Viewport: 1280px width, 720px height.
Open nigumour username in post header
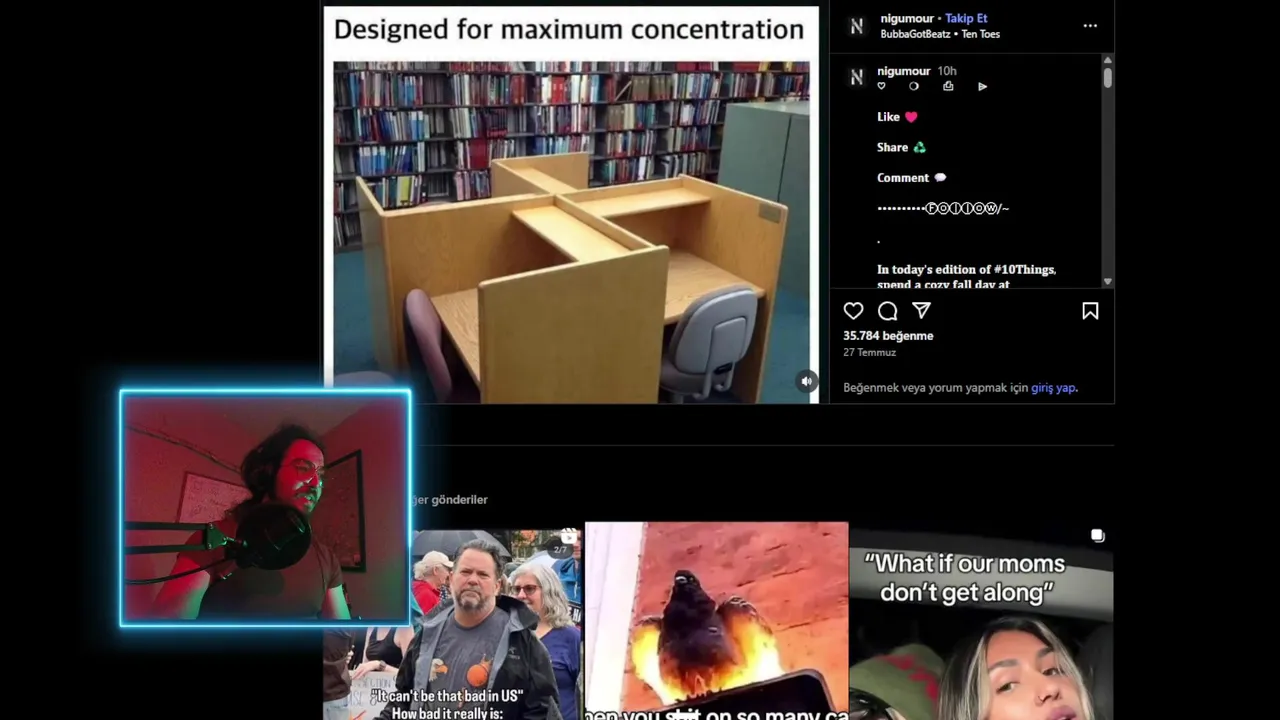(906, 18)
